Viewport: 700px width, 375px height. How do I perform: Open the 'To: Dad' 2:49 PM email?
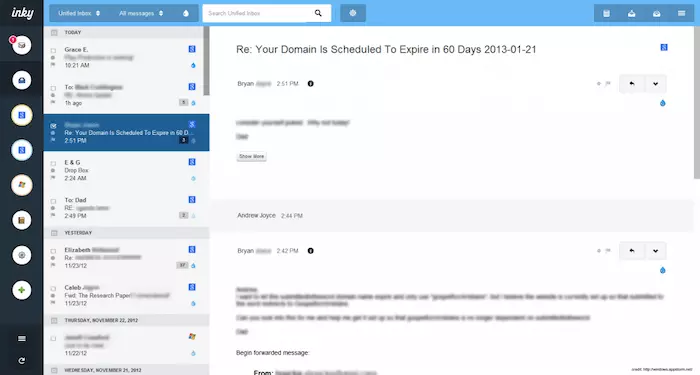point(126,208)
